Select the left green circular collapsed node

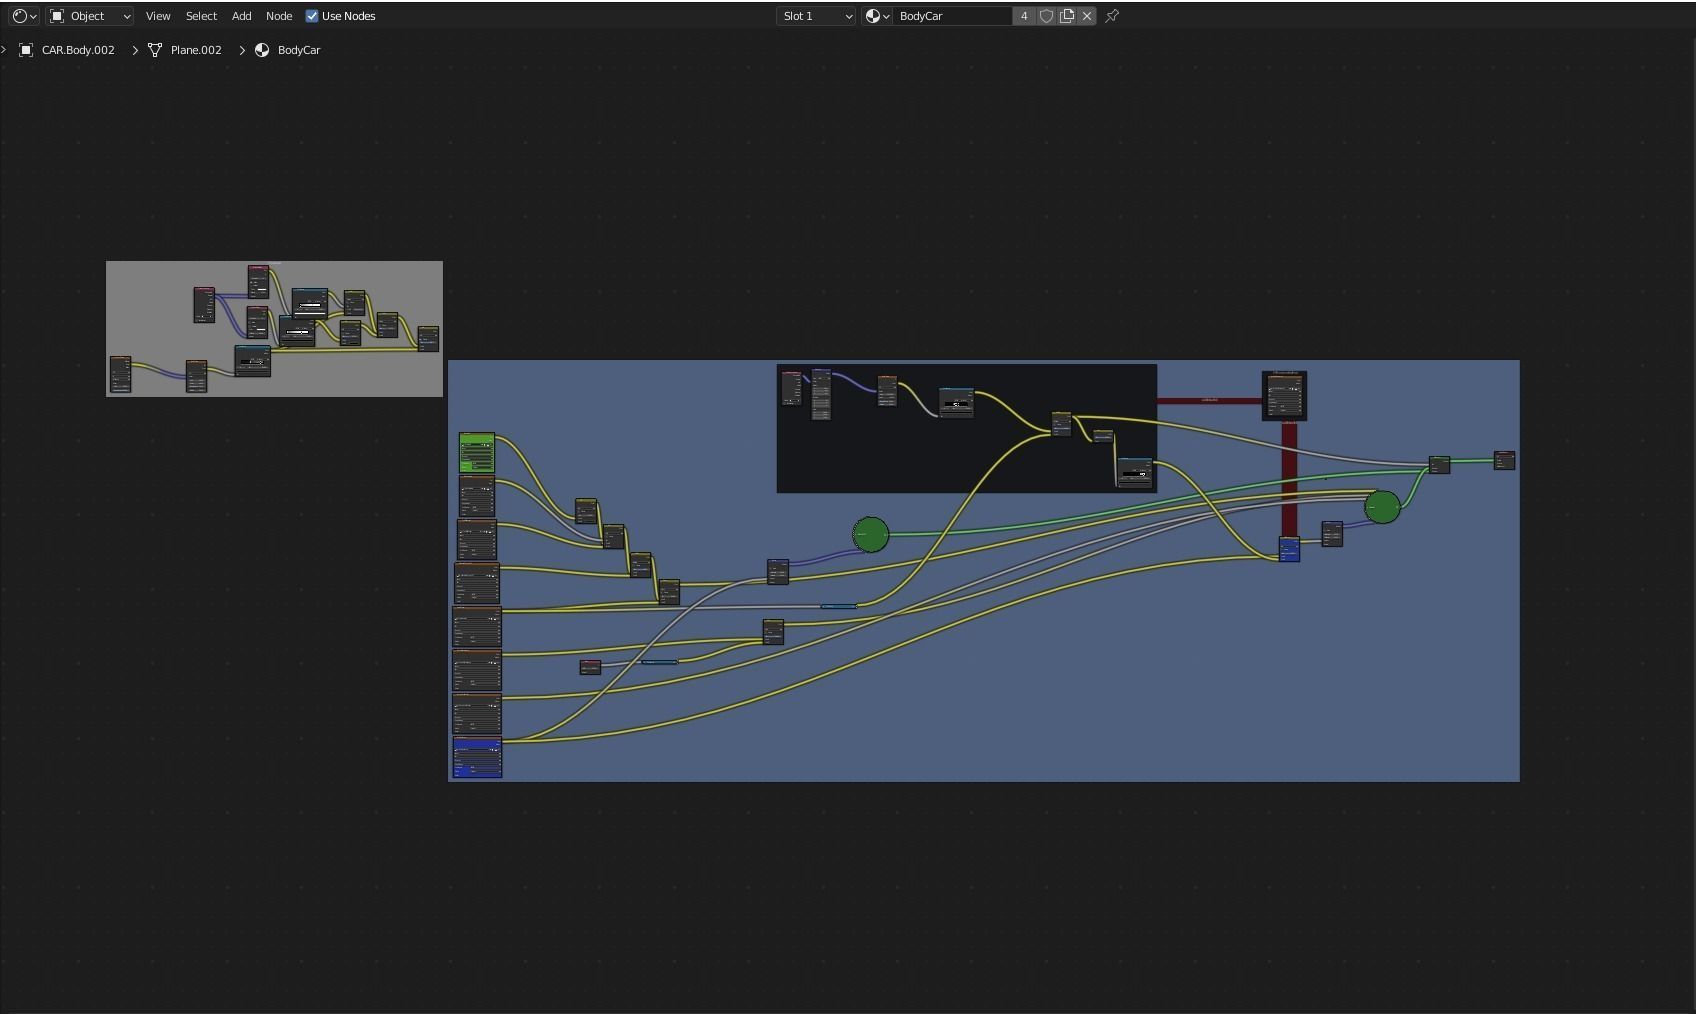point(871,535)
